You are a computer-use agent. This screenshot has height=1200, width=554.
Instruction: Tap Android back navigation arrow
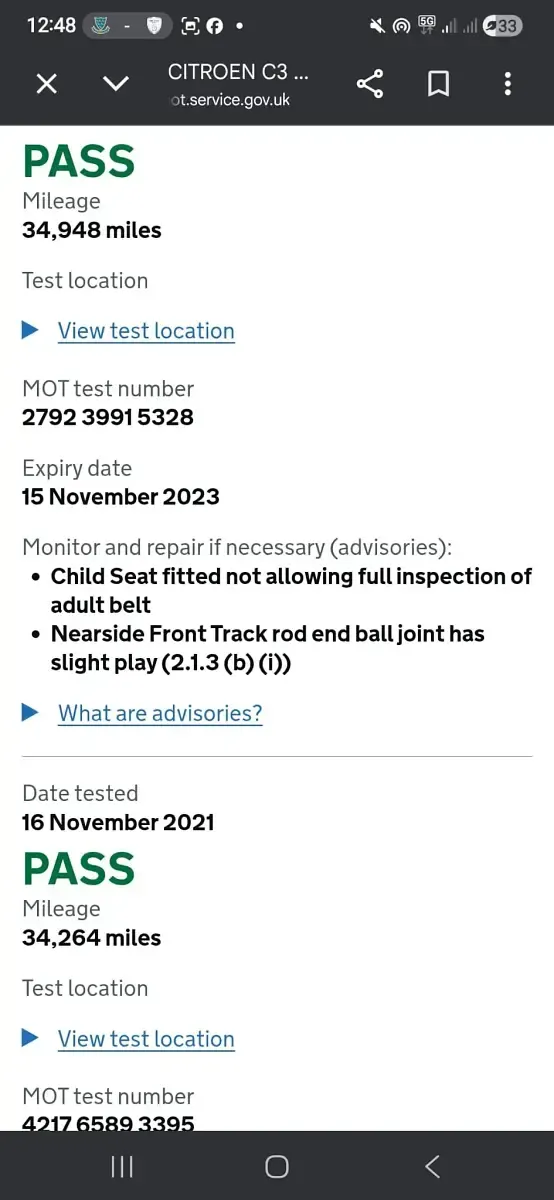(432, 1166)
